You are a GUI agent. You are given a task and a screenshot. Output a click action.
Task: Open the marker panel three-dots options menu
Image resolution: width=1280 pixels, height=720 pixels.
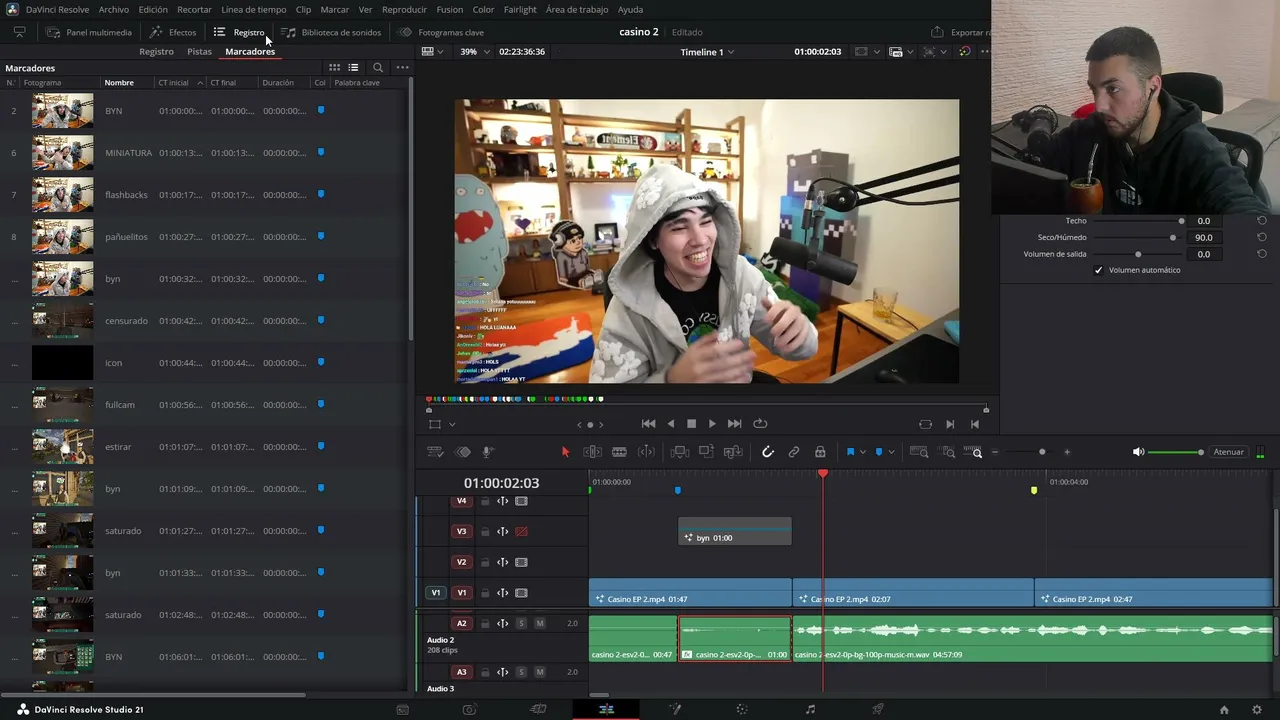tap(402, 68)
